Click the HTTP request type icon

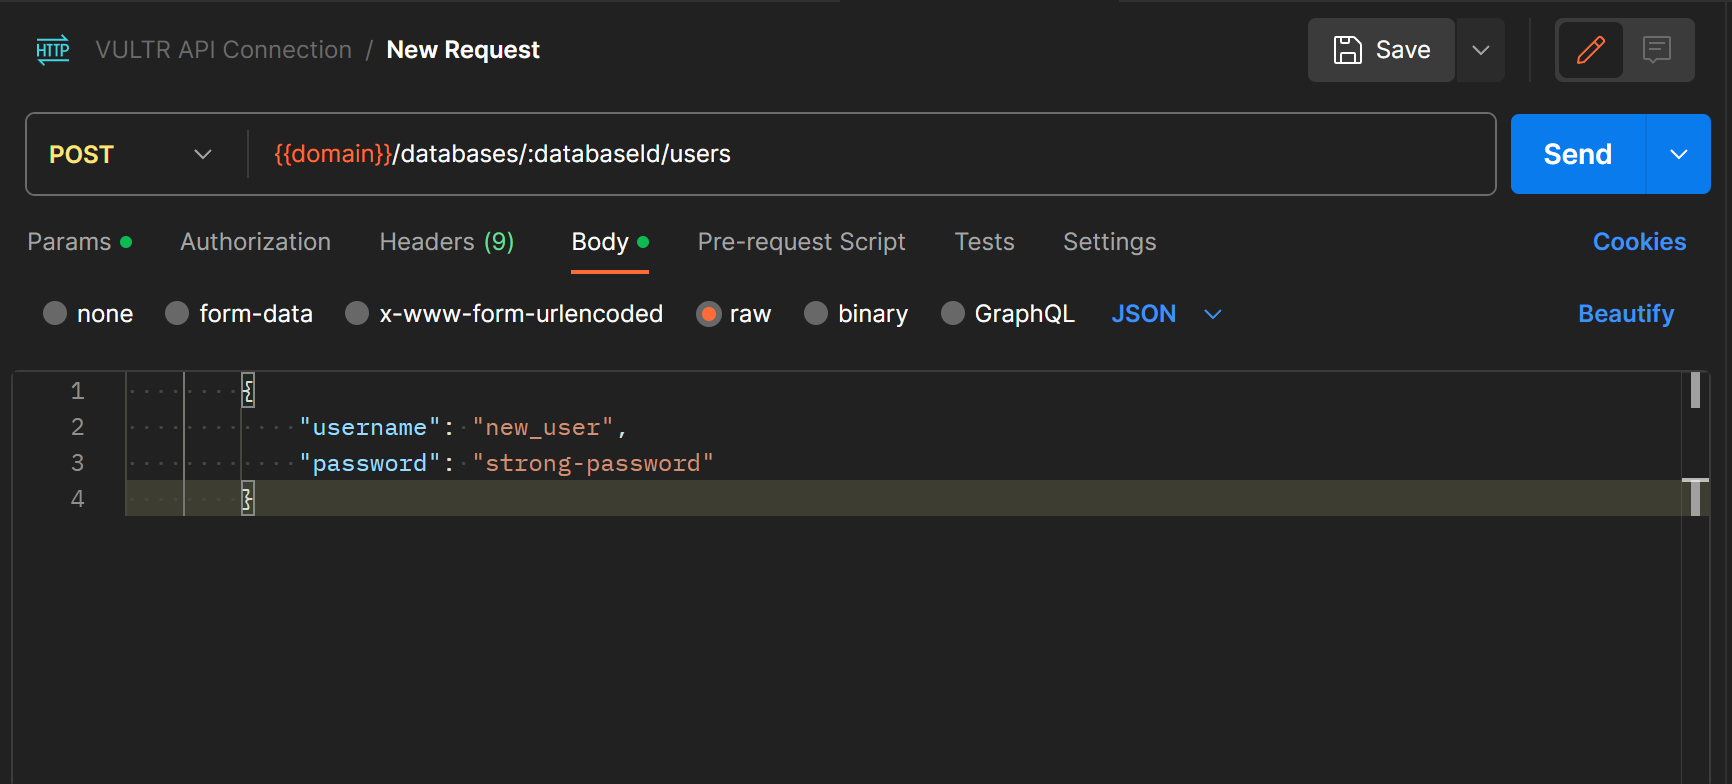(x=53, y=50)
